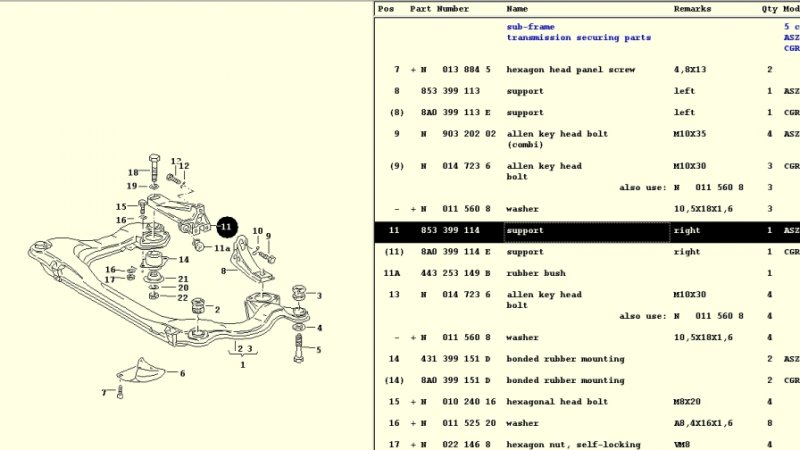800x450 pixels.
Task: Click callout 6 on the exploded diagram
Action: point(182,373)
